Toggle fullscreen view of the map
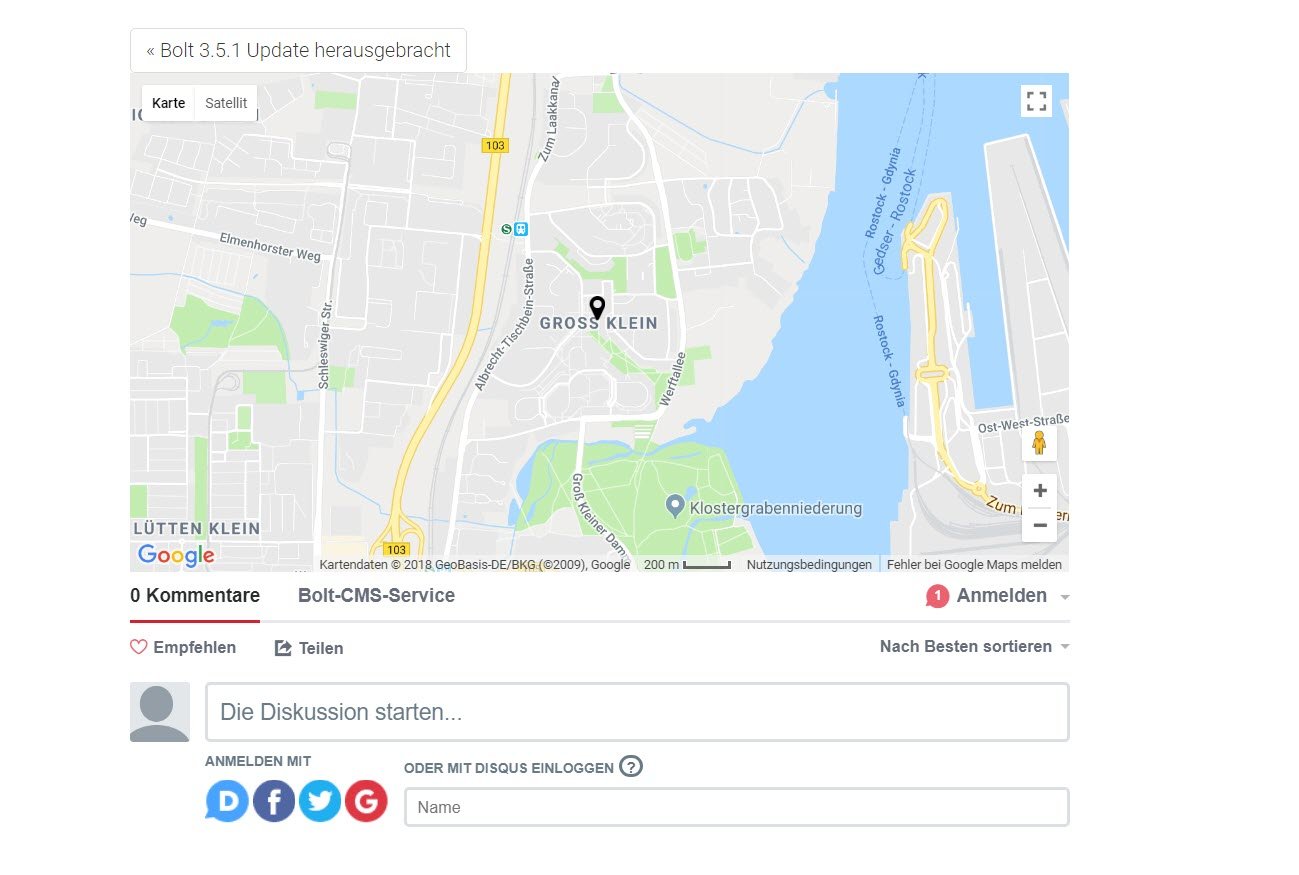This screenshot has height=875, width=1299. point(1037,101)
